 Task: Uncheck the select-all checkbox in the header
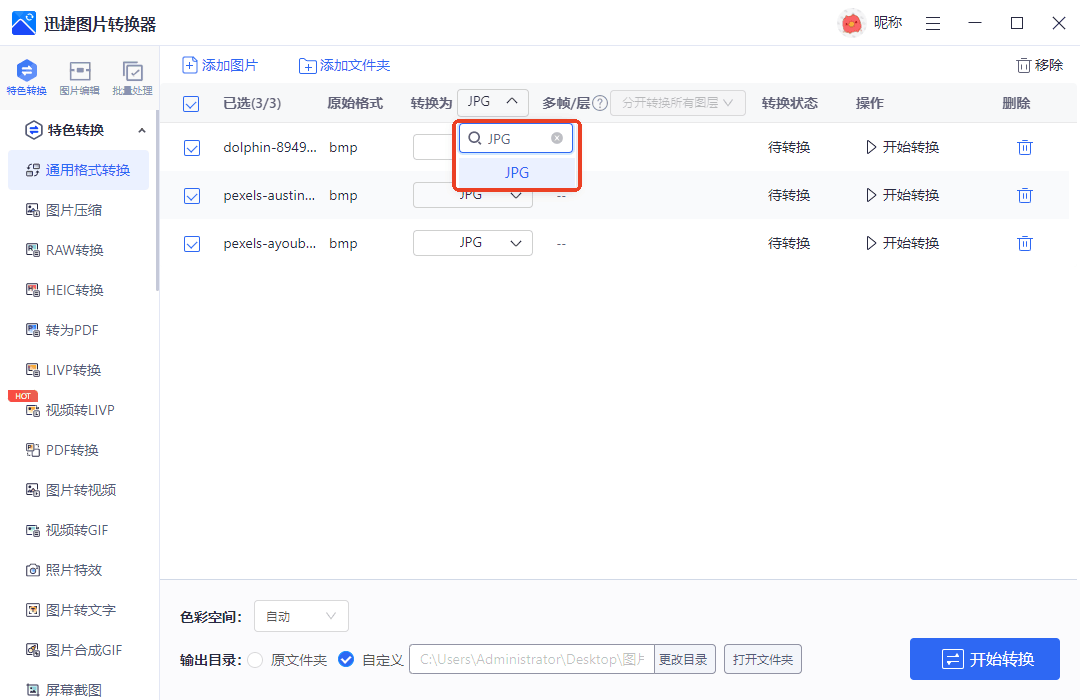click(192, 103)
